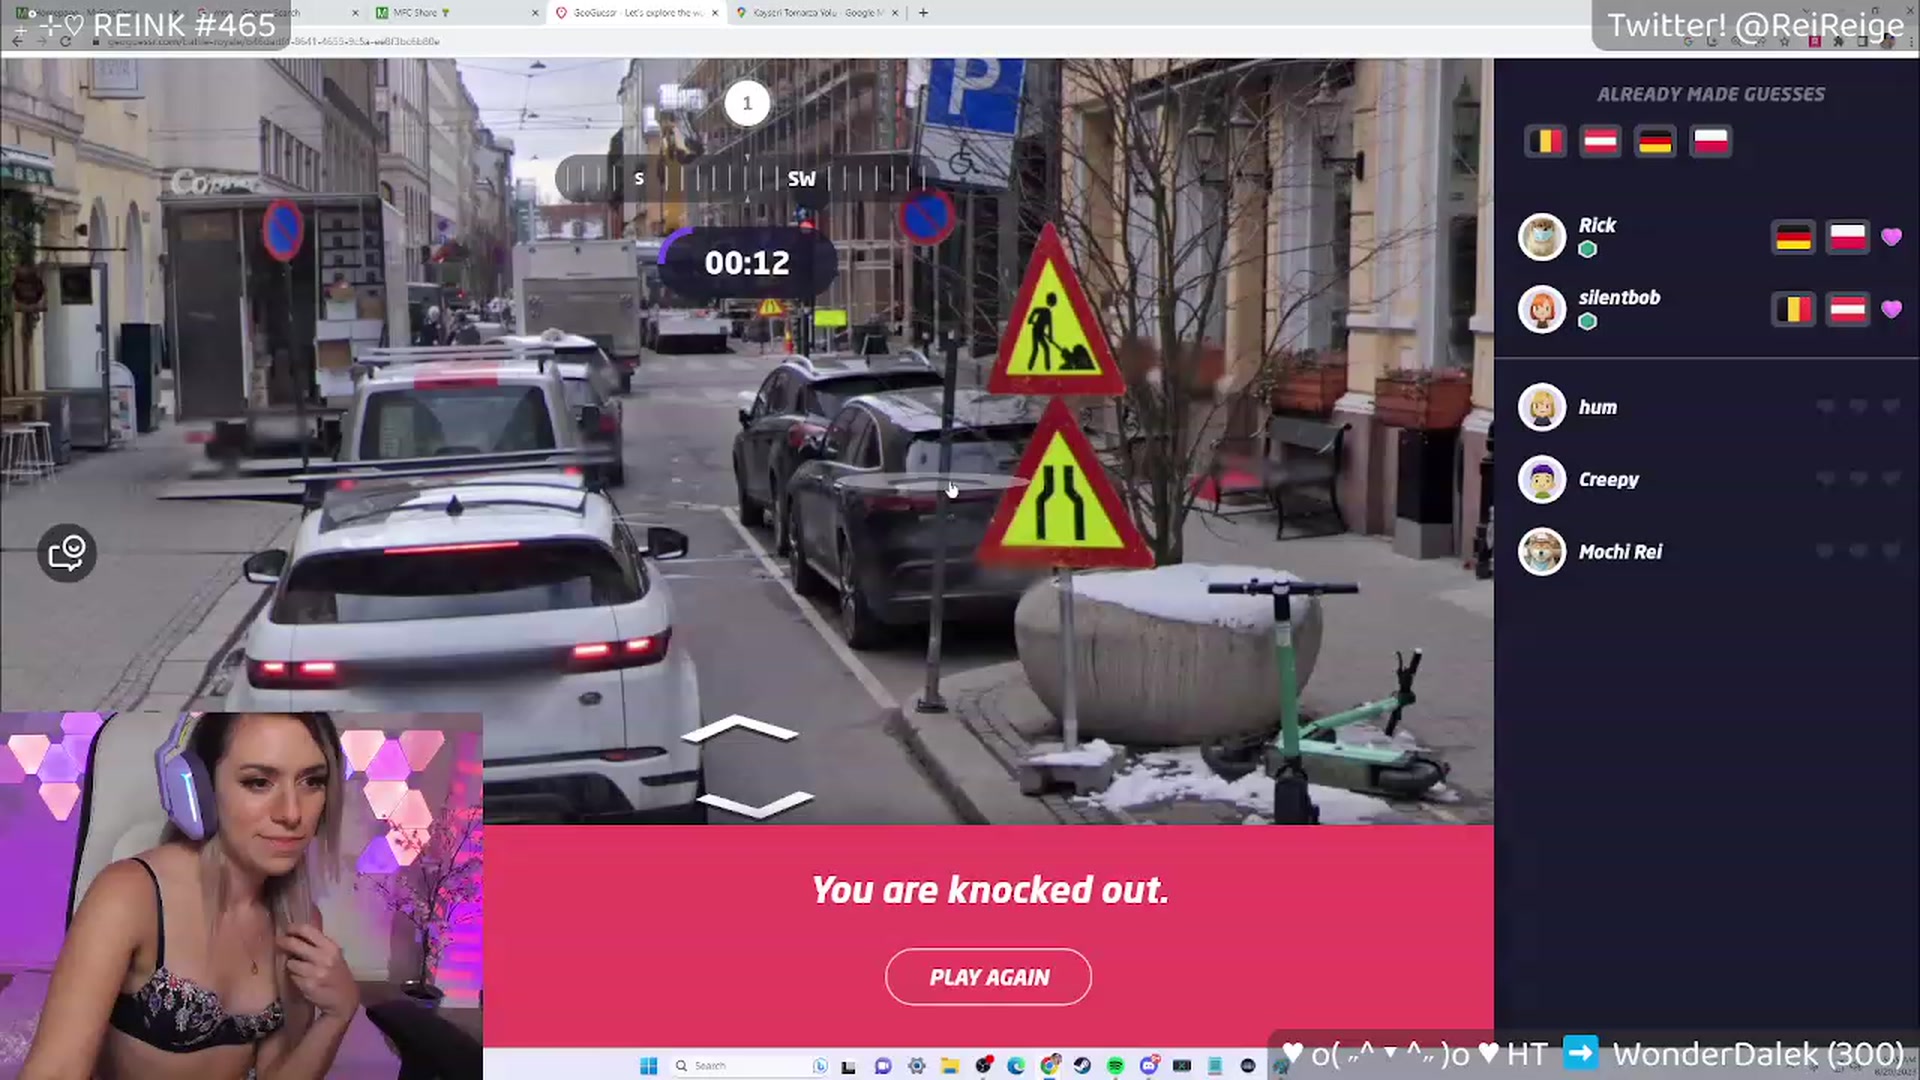Click Rick's Poland flag guess
The width and height of the screenshot is (1920, 1080).
tap(1848, 237)
